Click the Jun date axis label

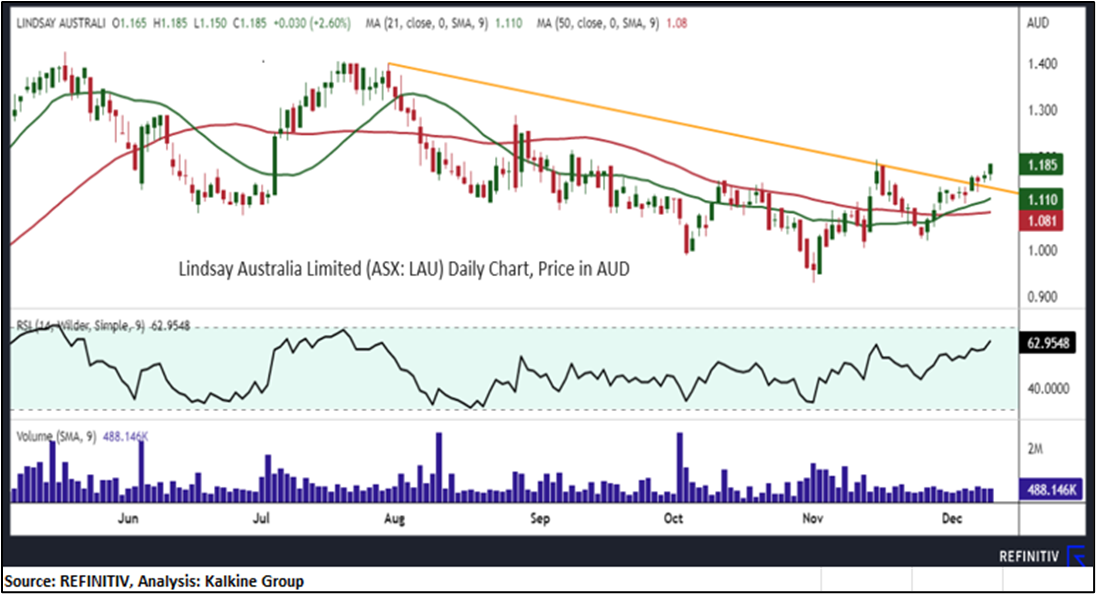tap(128, 519)
